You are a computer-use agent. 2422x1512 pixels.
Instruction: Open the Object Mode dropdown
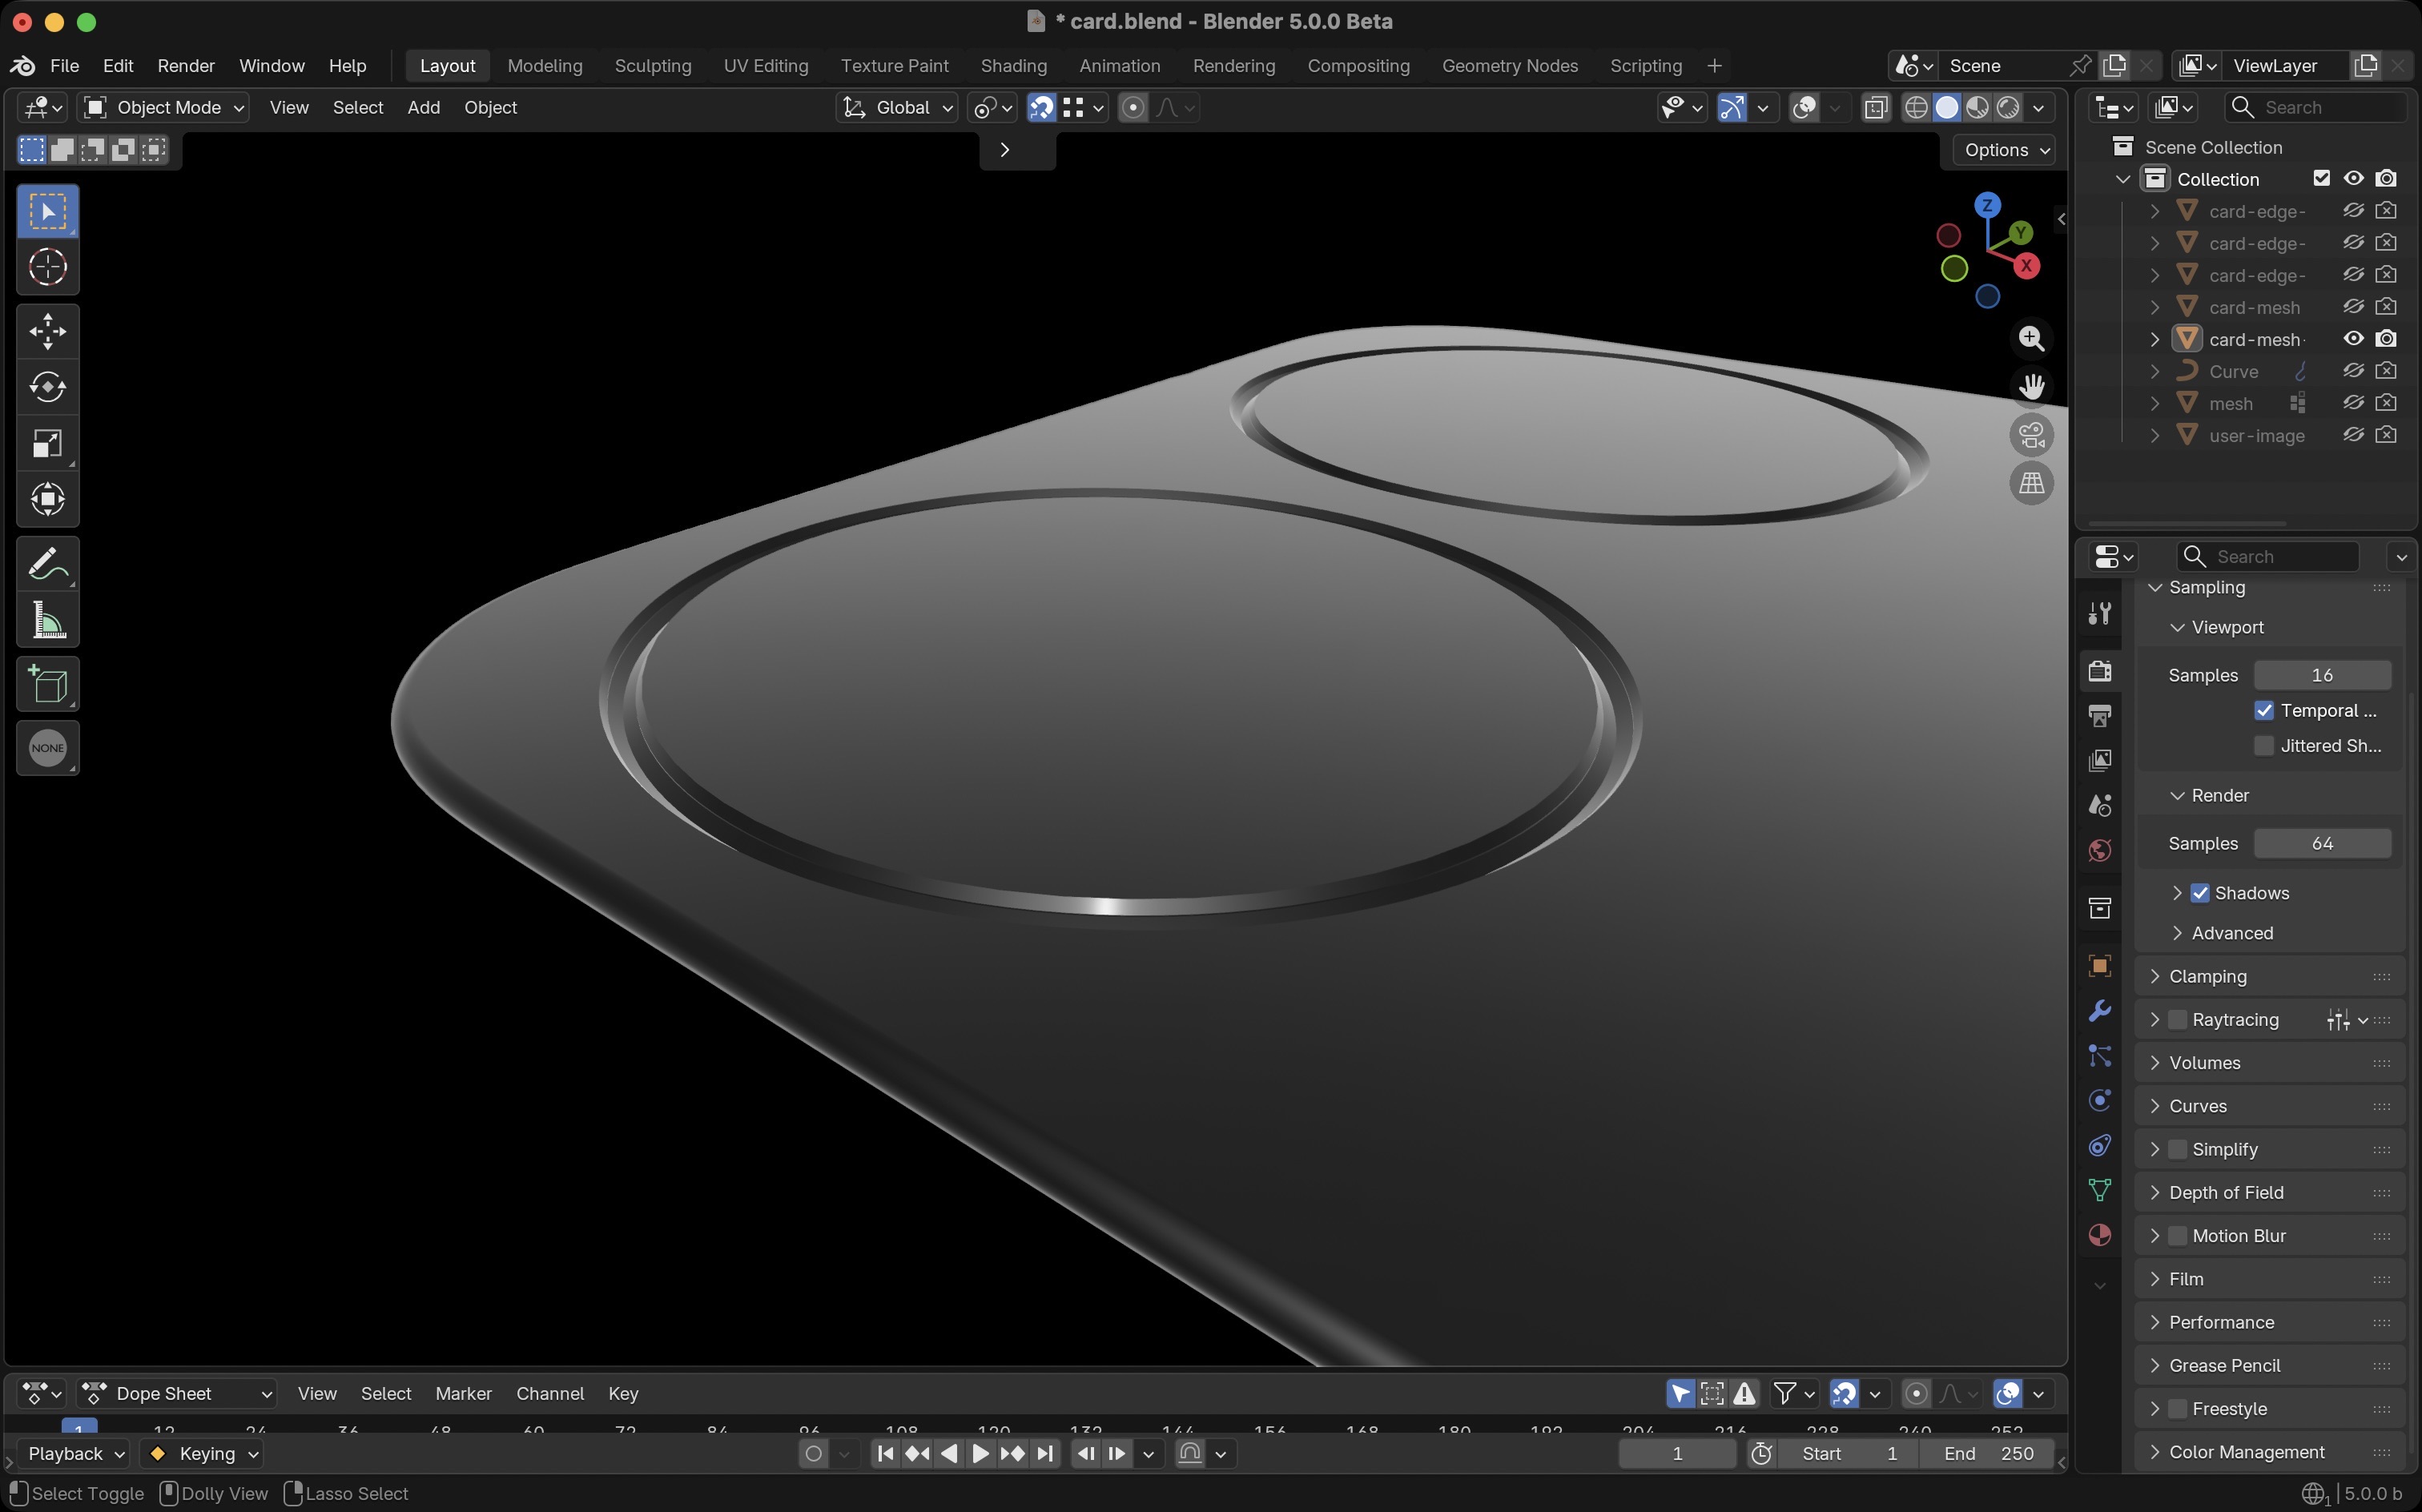tap(164, 108)
